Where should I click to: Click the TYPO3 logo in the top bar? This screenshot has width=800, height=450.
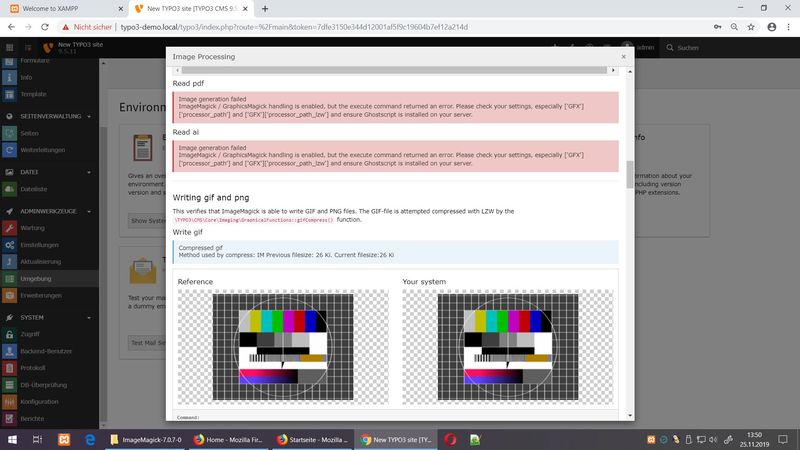coord(48,47)
